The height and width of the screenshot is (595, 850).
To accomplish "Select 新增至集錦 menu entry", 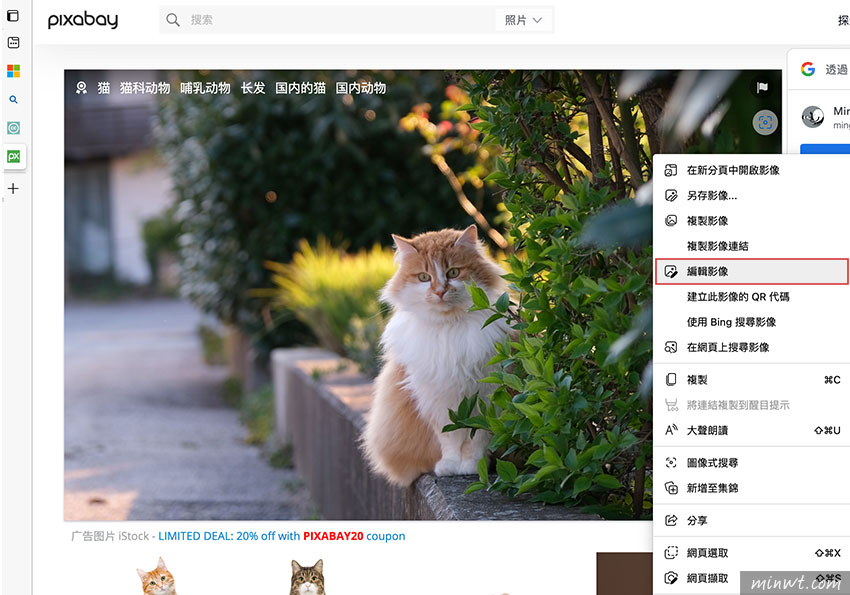I will pyautogui.click(x=751, y=488).
